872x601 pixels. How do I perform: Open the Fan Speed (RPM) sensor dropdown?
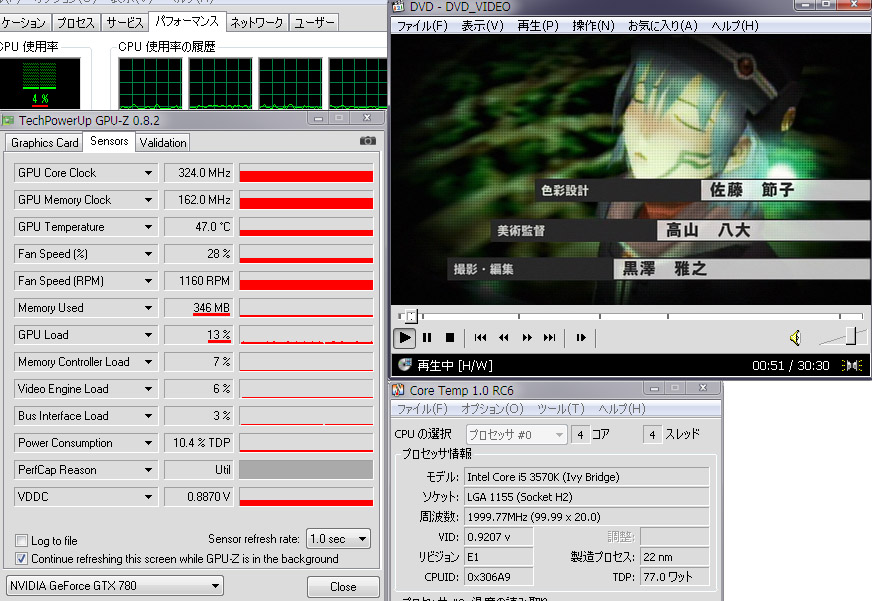(148, 281)
